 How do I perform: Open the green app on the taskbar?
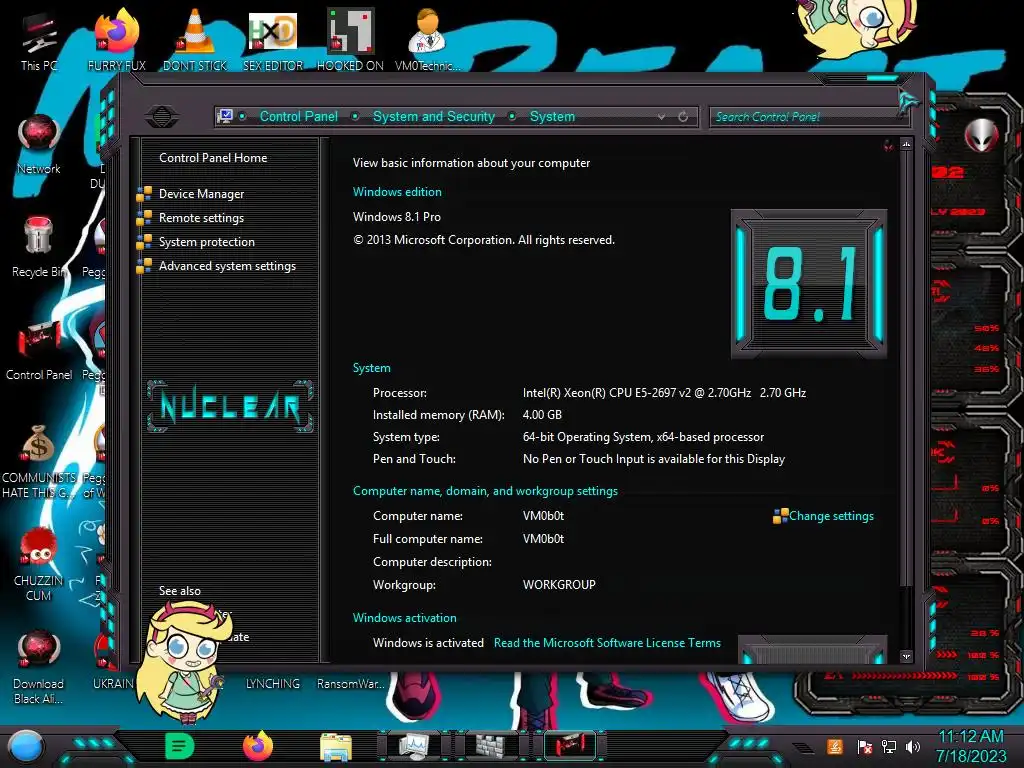point(180,746)
